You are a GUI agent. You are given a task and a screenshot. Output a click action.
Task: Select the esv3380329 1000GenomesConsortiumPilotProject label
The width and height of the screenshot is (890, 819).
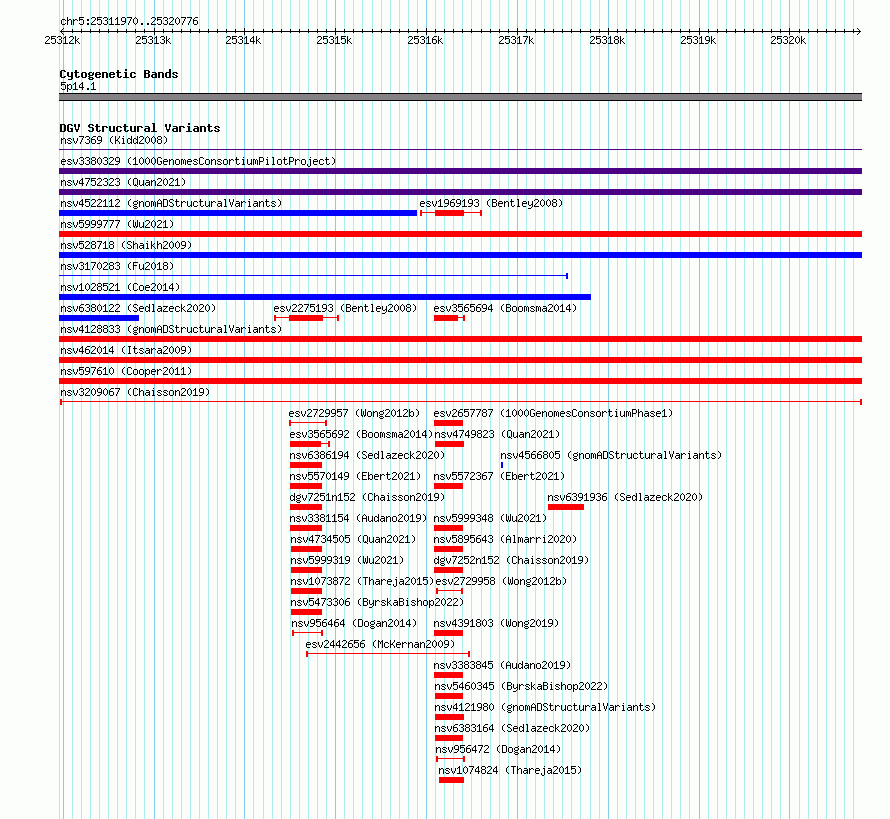pos(198,161)
